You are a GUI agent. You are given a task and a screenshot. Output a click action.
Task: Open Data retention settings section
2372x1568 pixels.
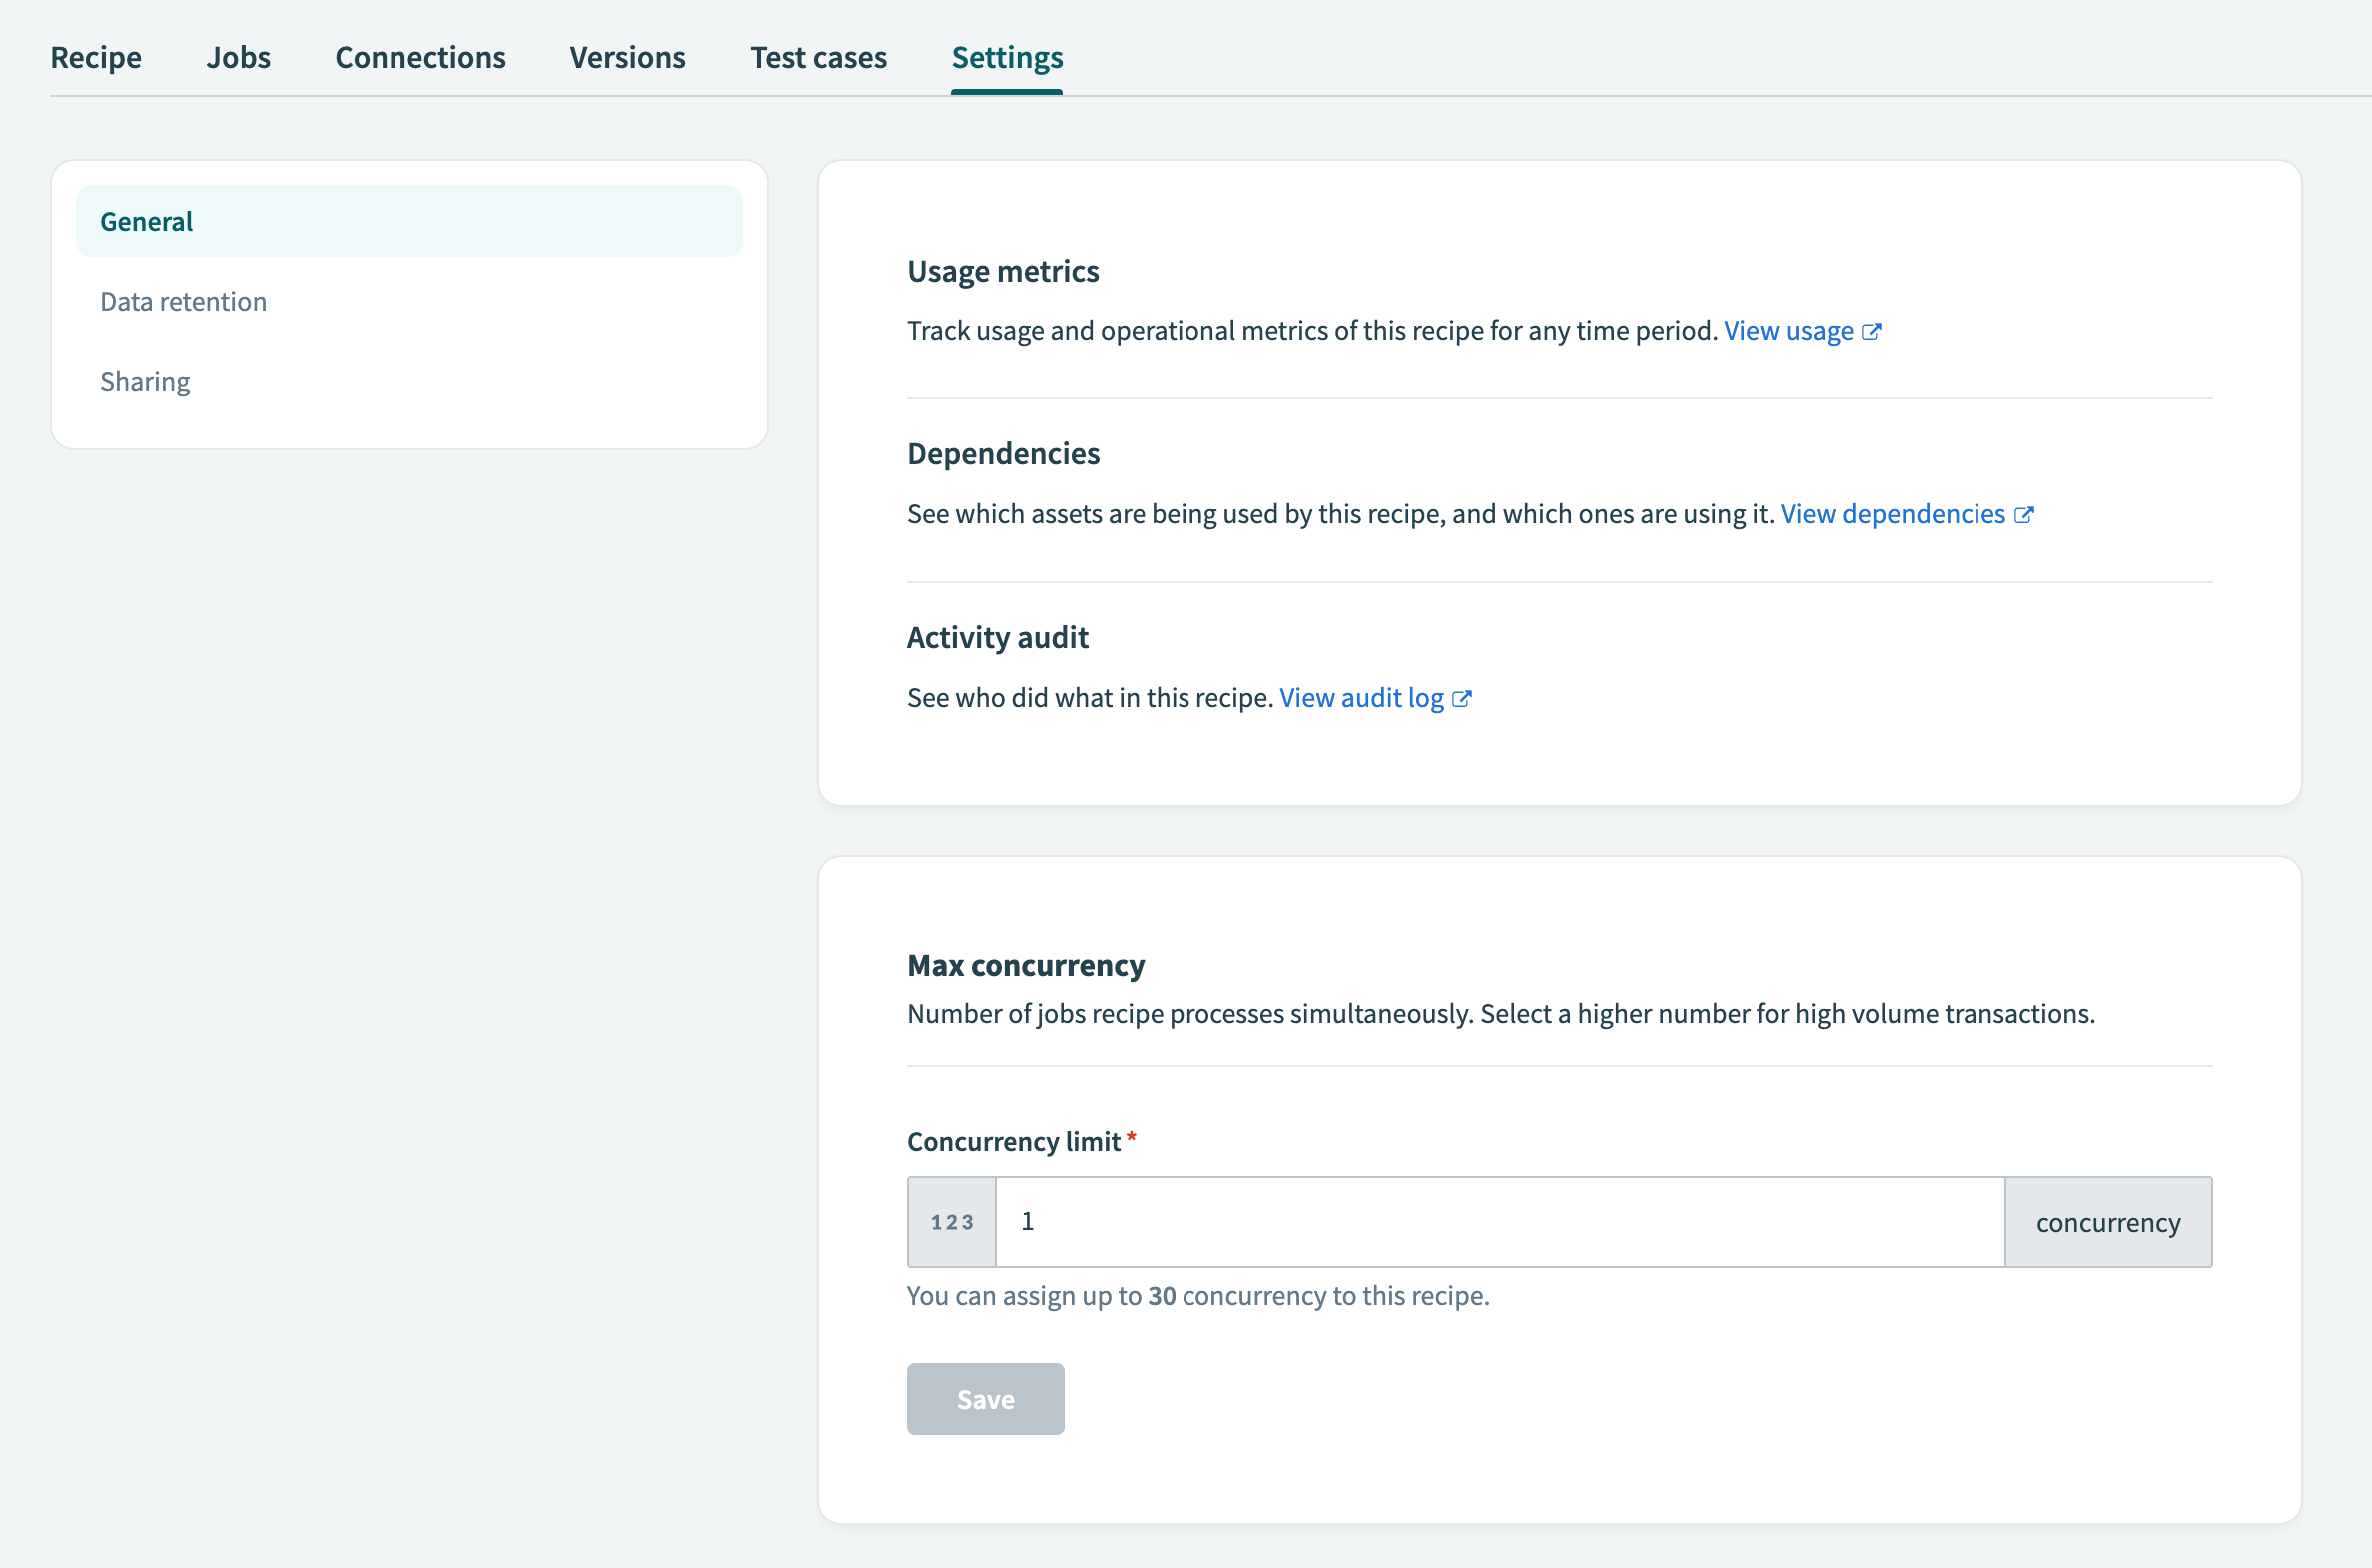point(183,301)
